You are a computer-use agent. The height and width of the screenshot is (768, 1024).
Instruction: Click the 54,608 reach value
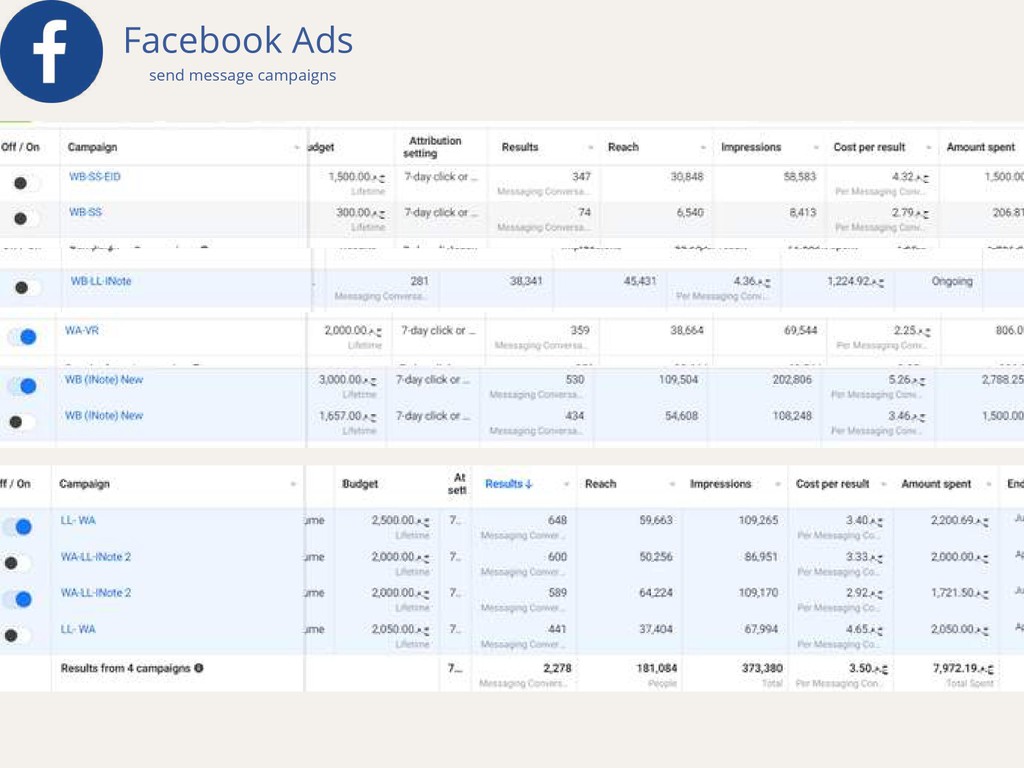681,415
